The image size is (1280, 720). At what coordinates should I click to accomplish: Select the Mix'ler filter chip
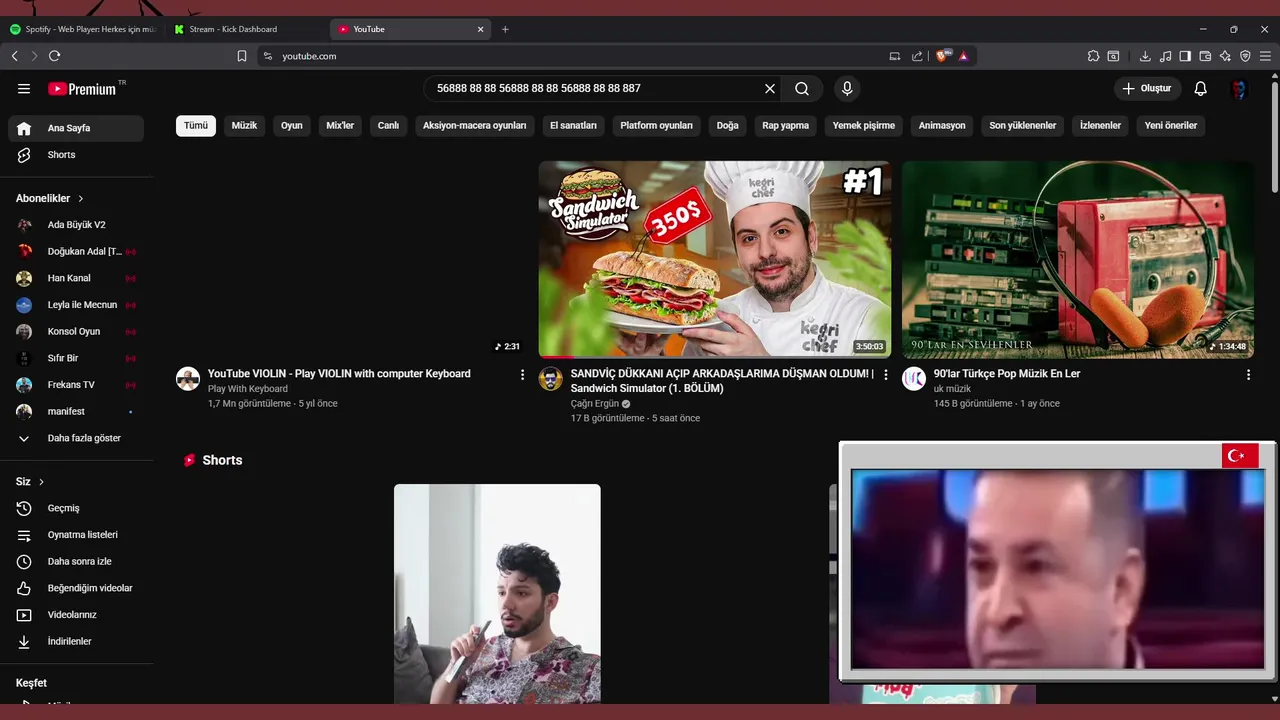[340, 126]
